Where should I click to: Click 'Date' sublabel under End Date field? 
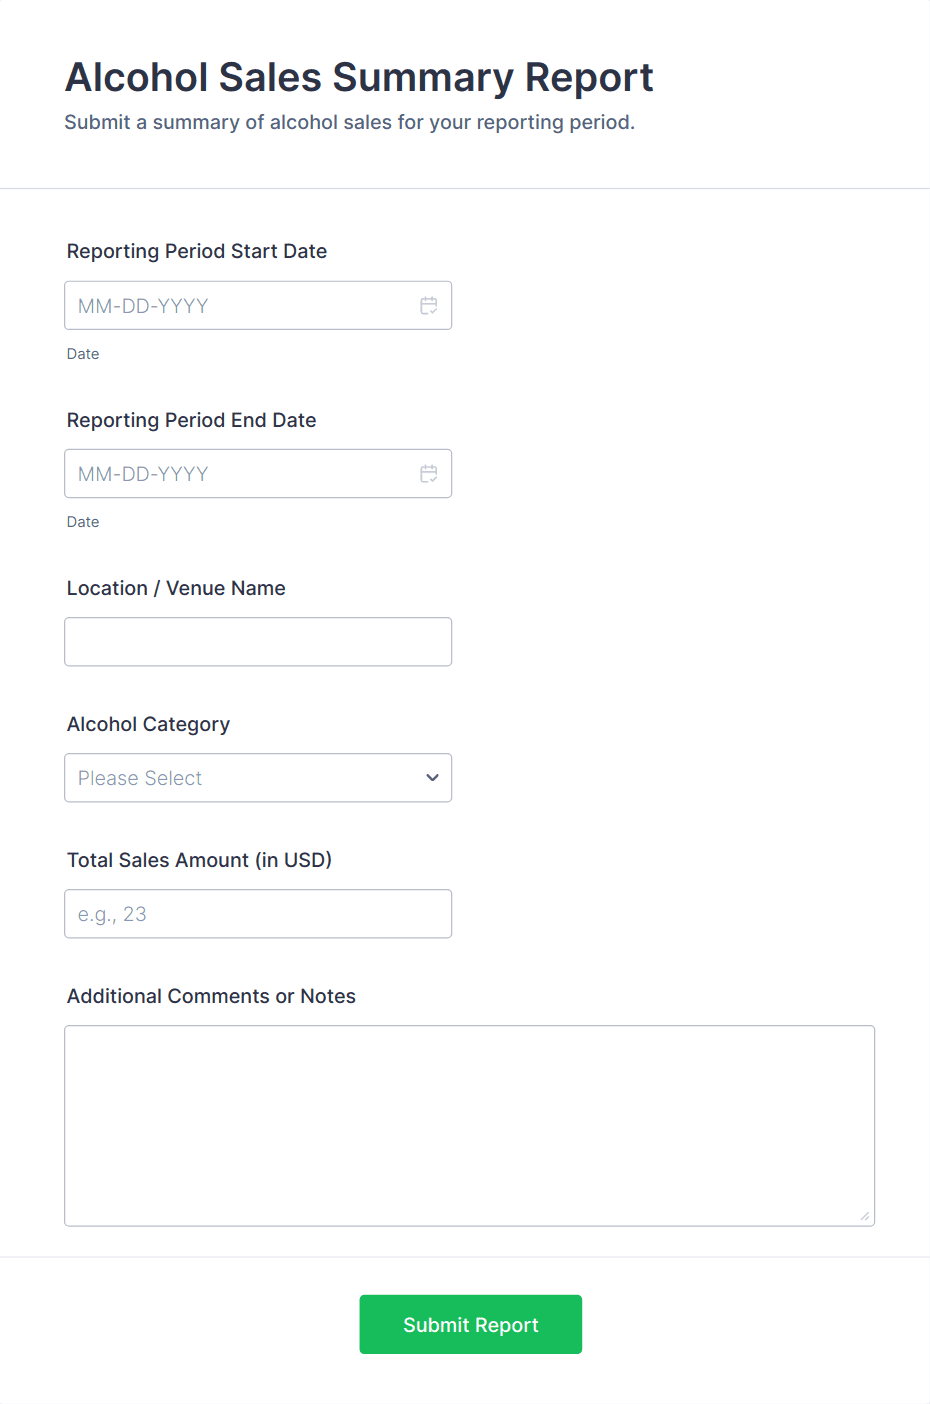click(x=83, y=522)
